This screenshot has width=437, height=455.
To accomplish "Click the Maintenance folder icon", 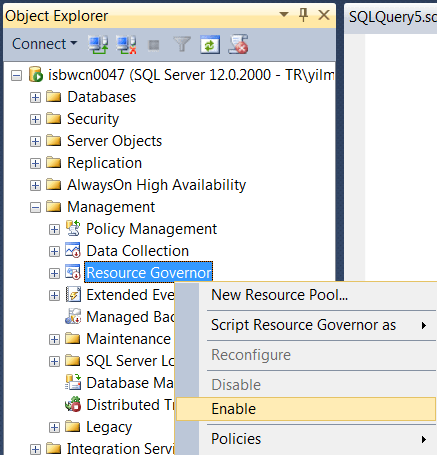I will click(73, 338).
